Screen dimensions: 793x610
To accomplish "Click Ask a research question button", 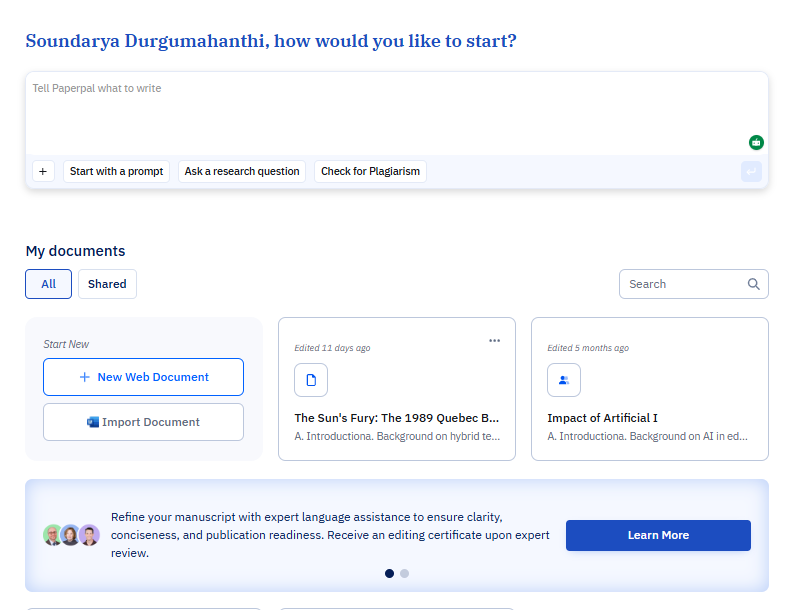I will pyautogui.click(x=242, y=171).
